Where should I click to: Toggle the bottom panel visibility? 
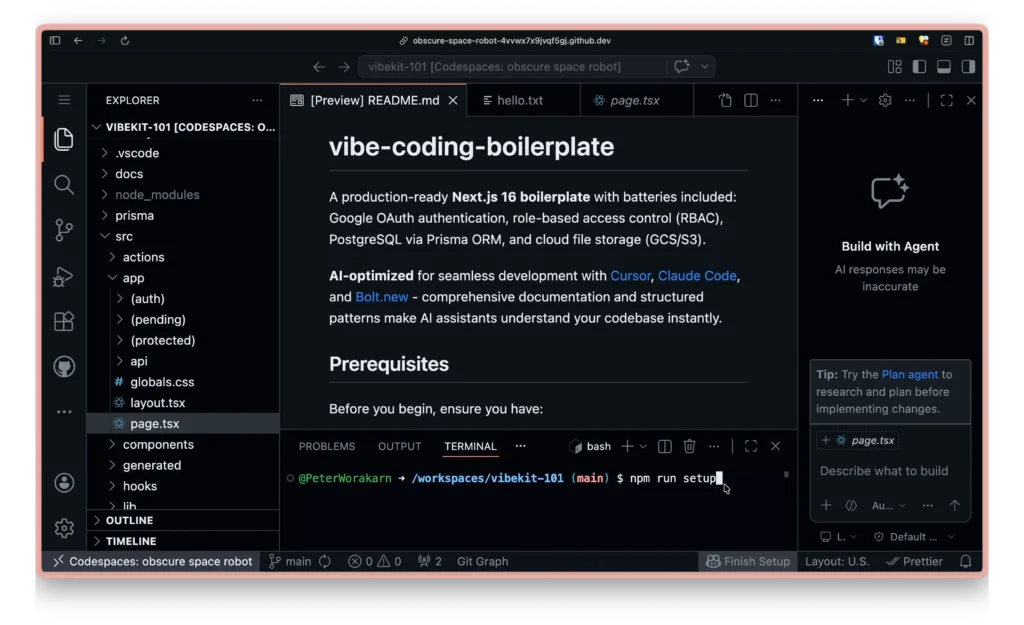pyautogui.click(x=944, y=67)
